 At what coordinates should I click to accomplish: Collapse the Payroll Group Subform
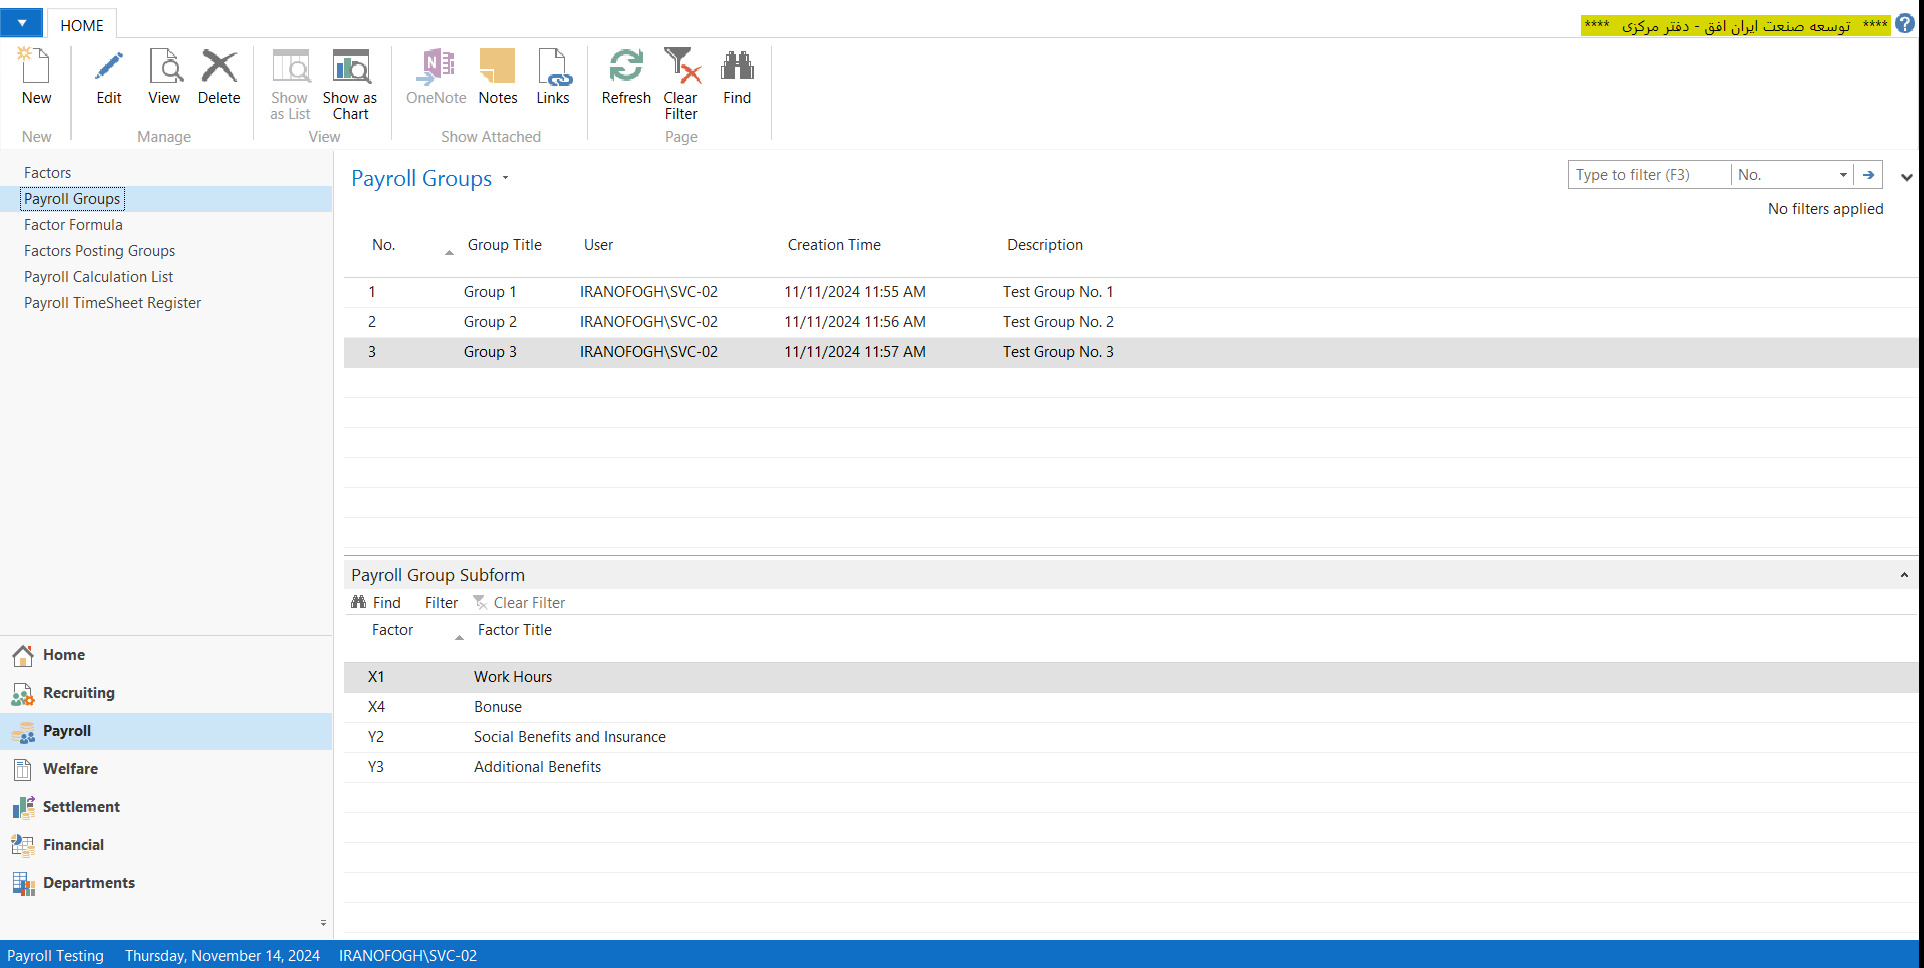point(1904,575)
